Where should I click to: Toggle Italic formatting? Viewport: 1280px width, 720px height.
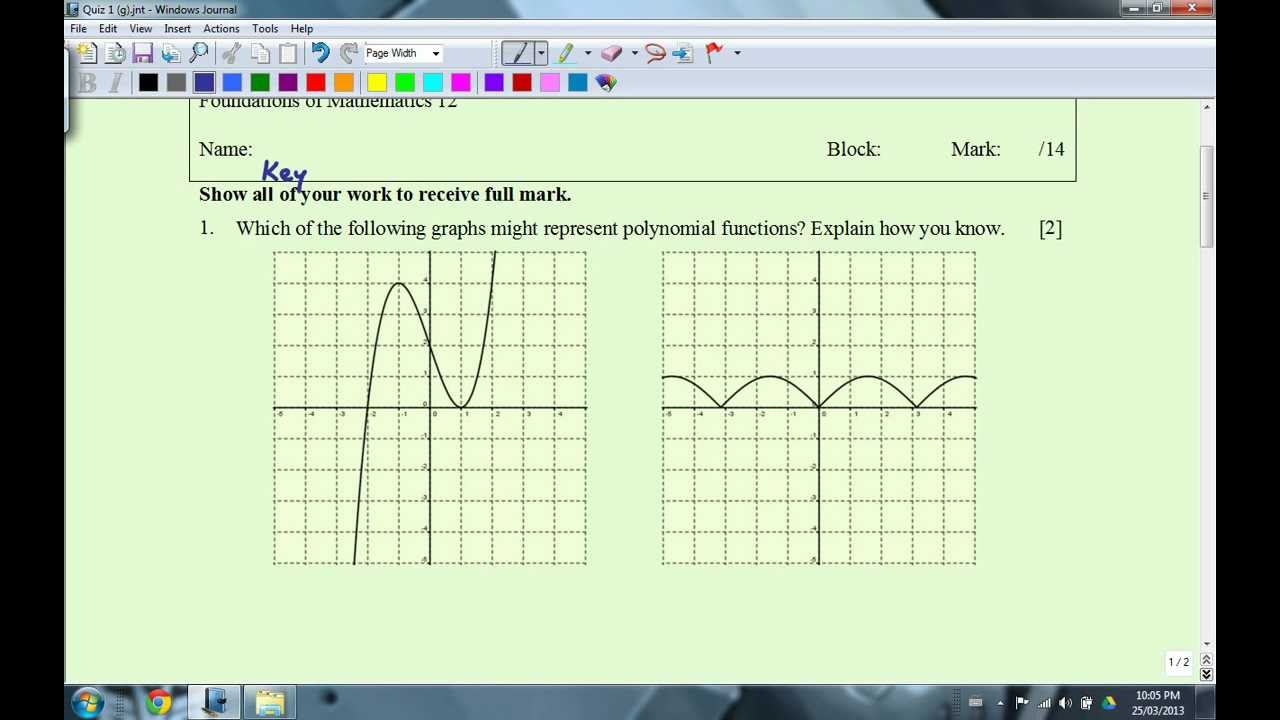click(115, 83)
